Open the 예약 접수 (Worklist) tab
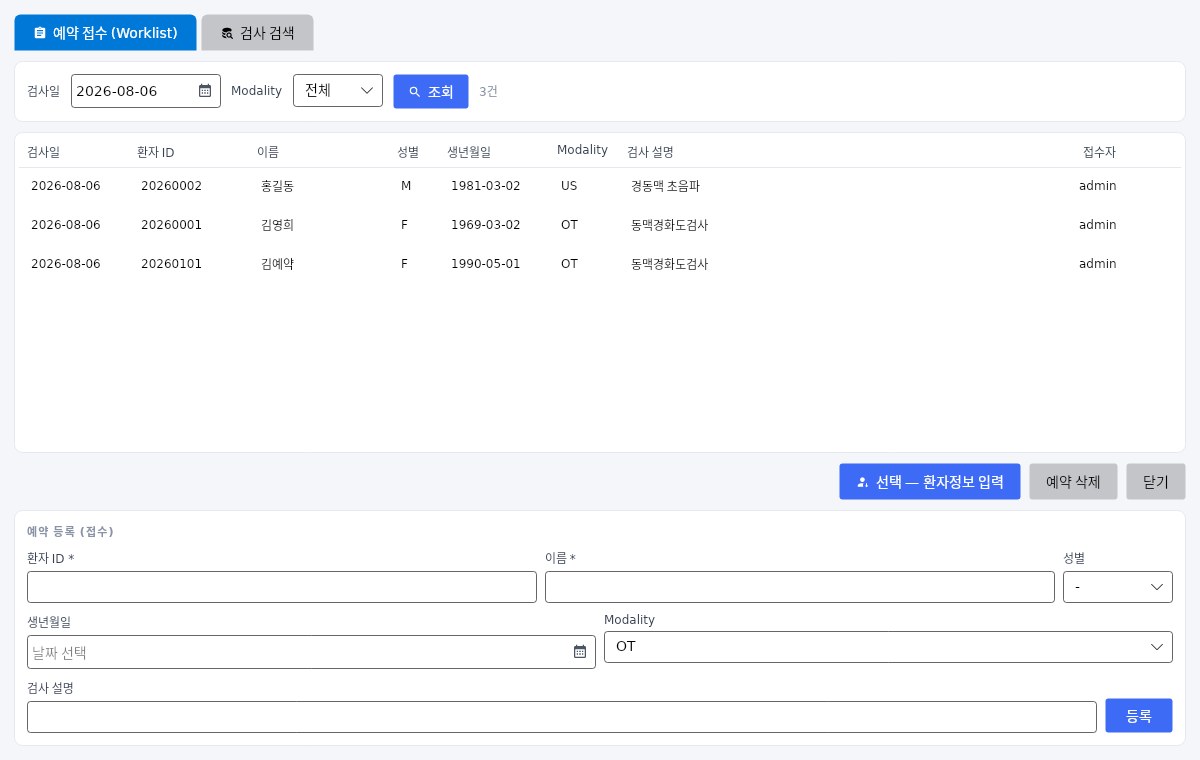The width and height of the screenshot is (1200, 760). pyautogui.click(x=105, y=33)
